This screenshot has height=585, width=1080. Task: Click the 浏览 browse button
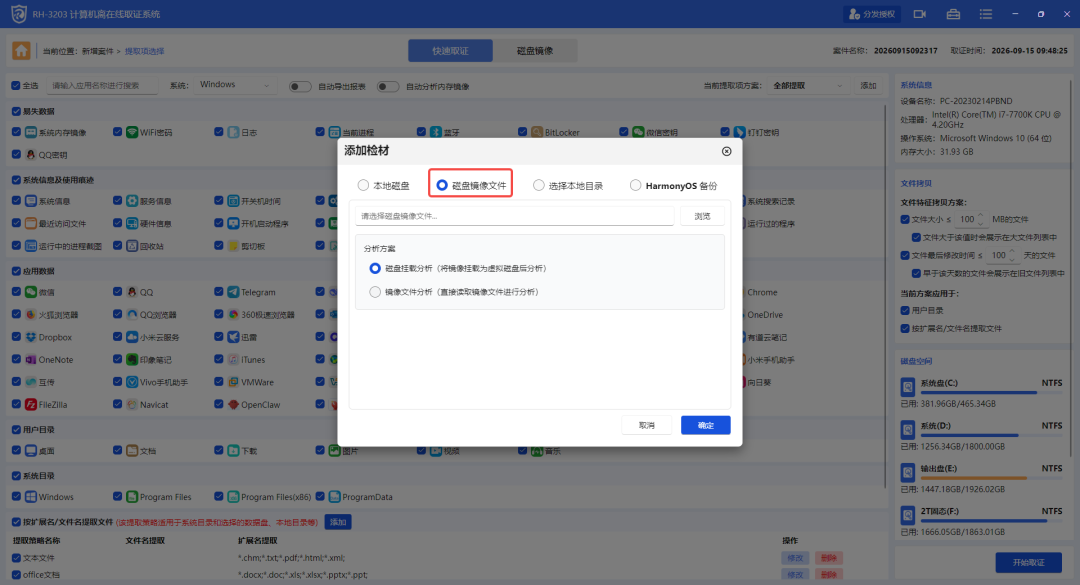pyautogui.click(x=702, y=216)
